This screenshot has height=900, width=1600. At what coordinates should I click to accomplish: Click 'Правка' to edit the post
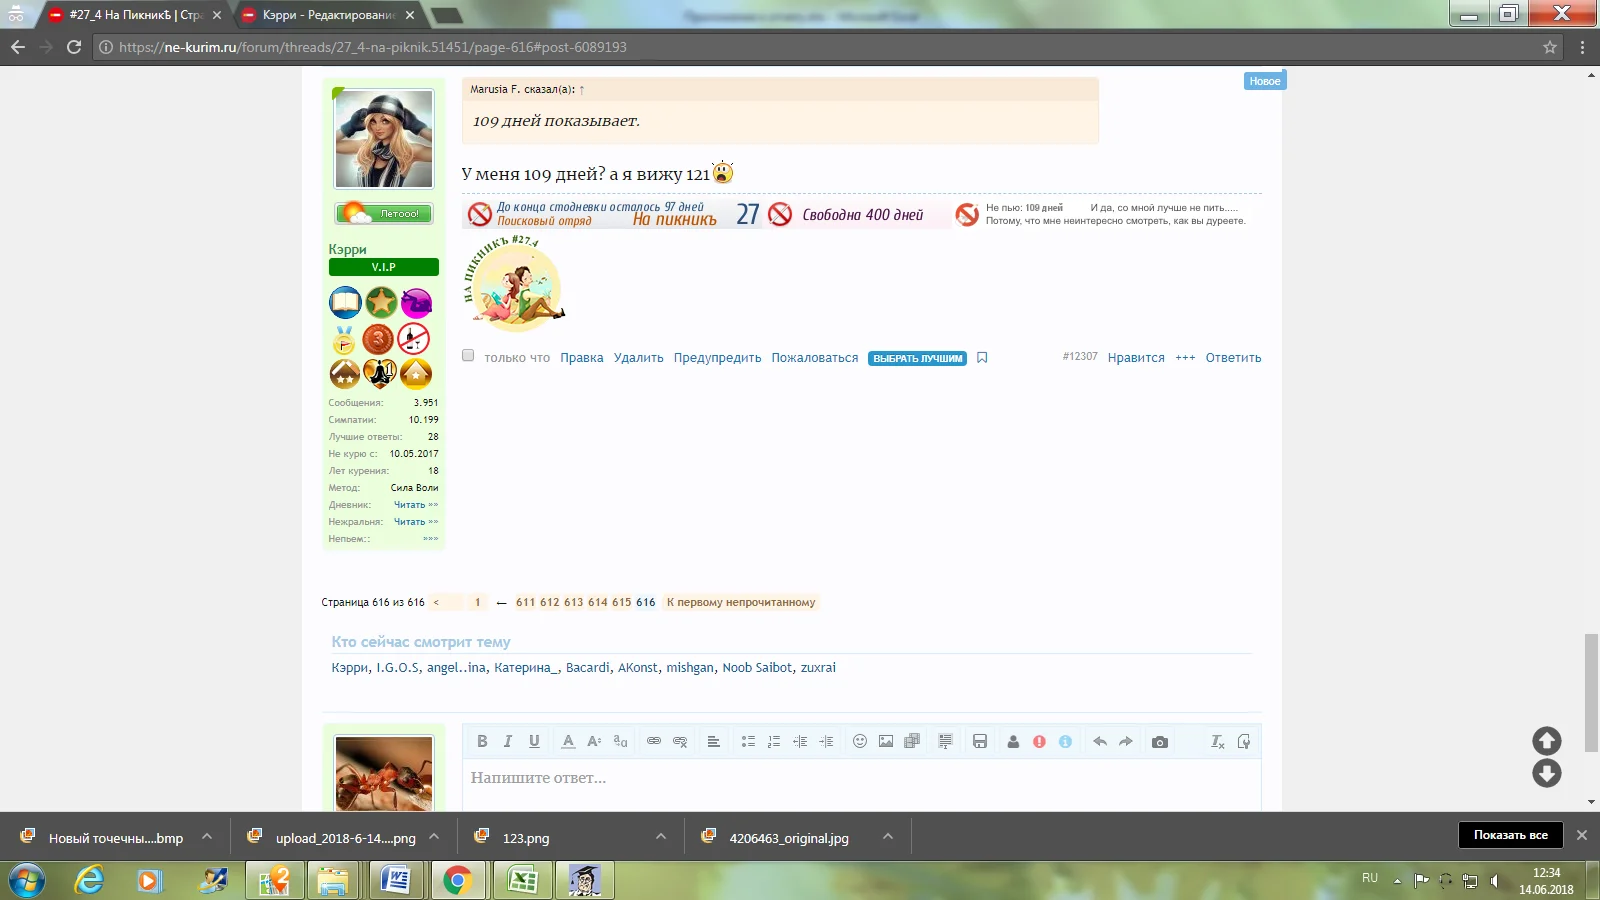tap(582, 358)
